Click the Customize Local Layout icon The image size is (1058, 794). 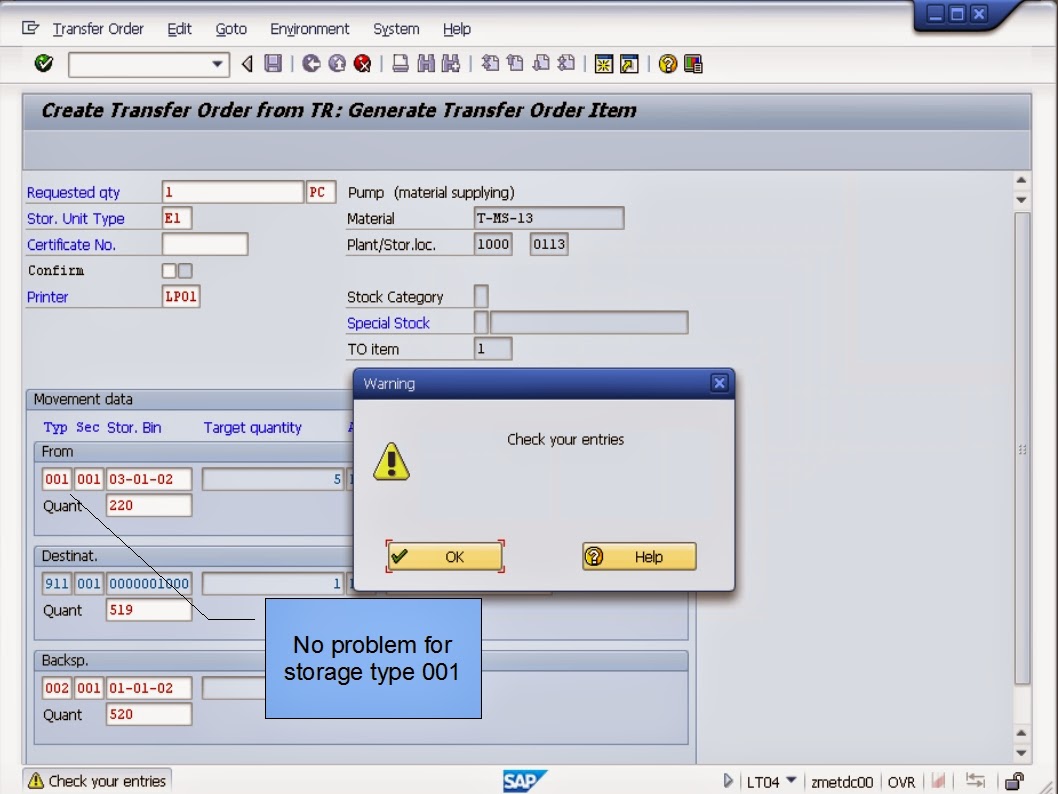(x=692, y=62)
